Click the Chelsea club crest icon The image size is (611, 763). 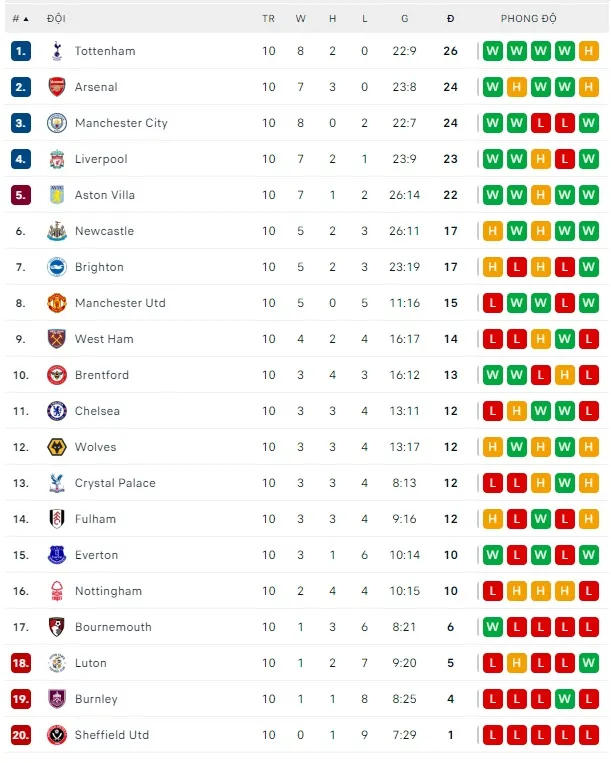(56, 411)
